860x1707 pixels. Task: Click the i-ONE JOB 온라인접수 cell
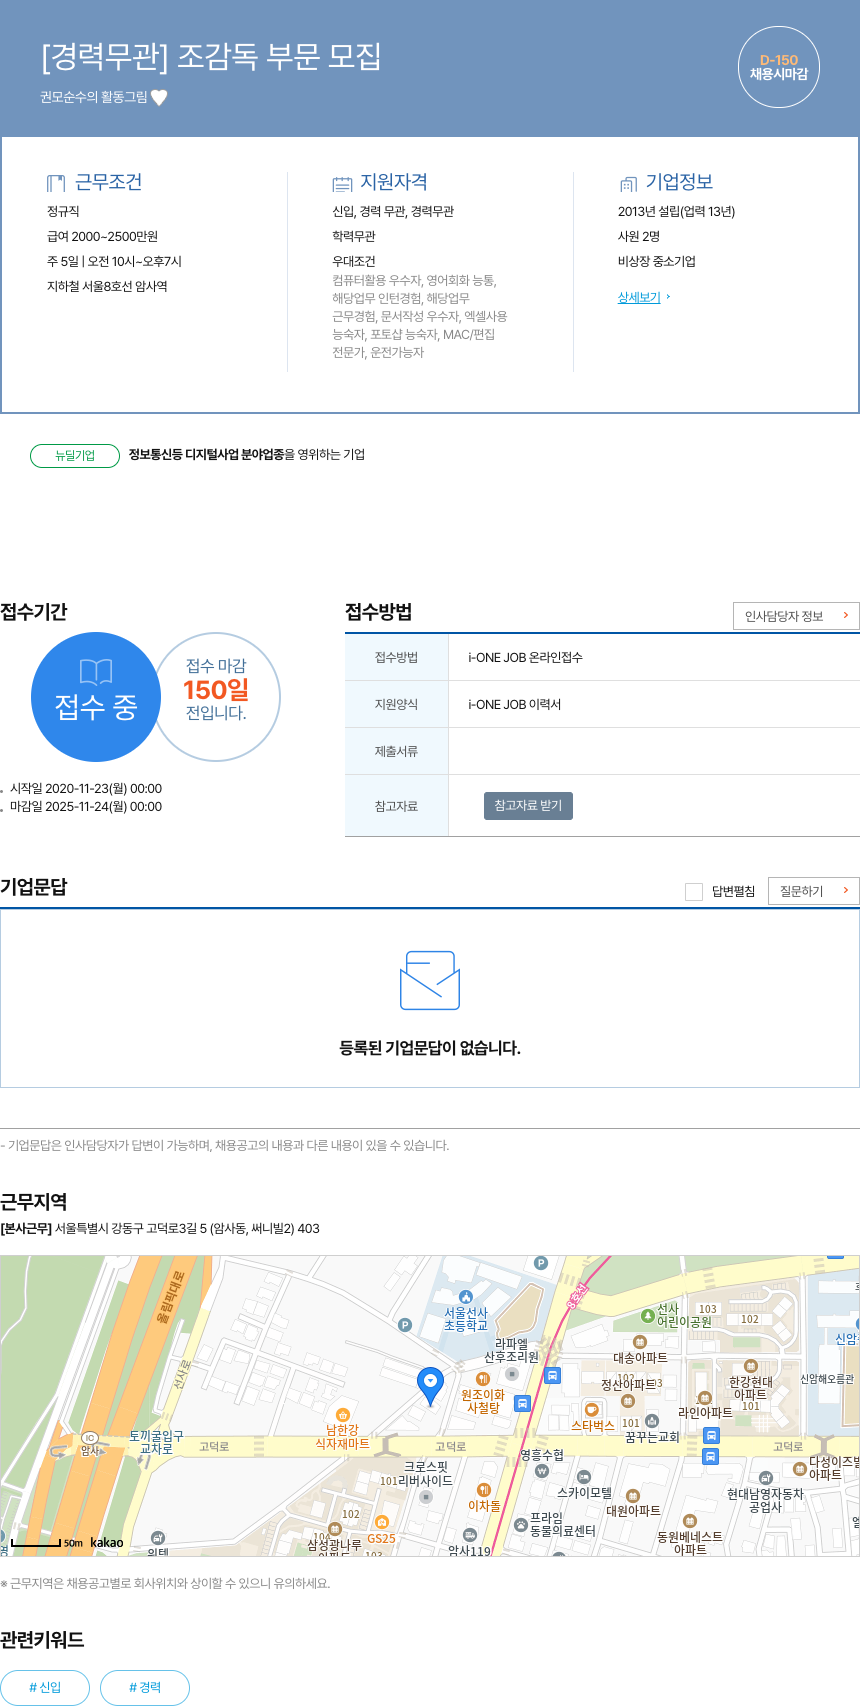click(x=654, y=658)
